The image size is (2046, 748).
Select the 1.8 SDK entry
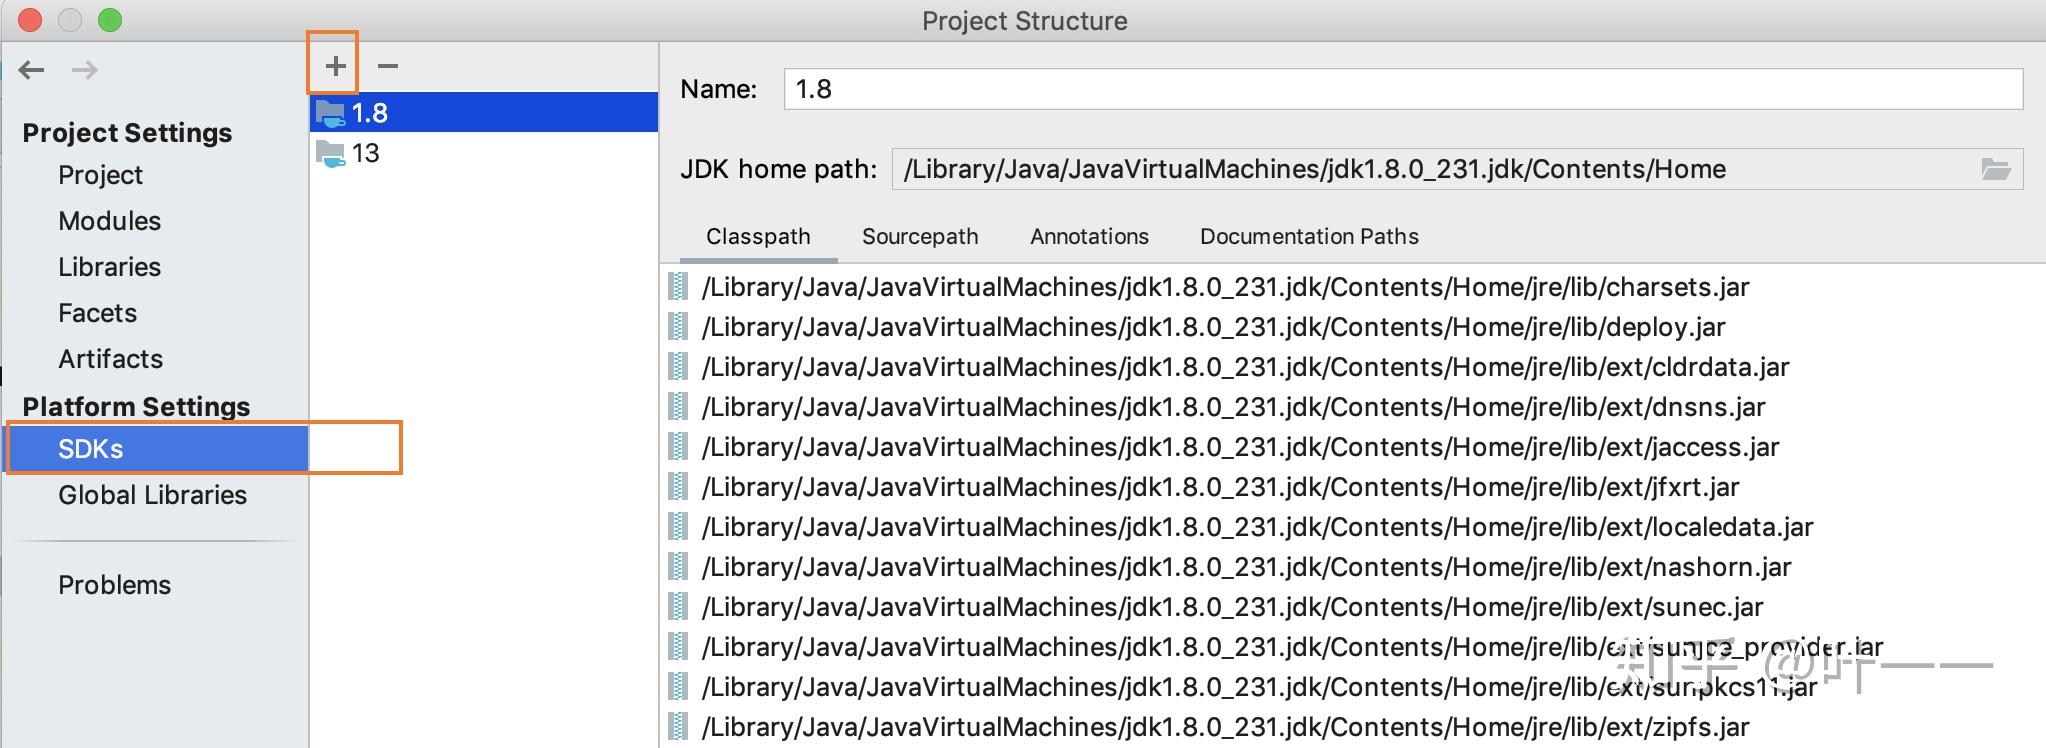pos(484,113)
